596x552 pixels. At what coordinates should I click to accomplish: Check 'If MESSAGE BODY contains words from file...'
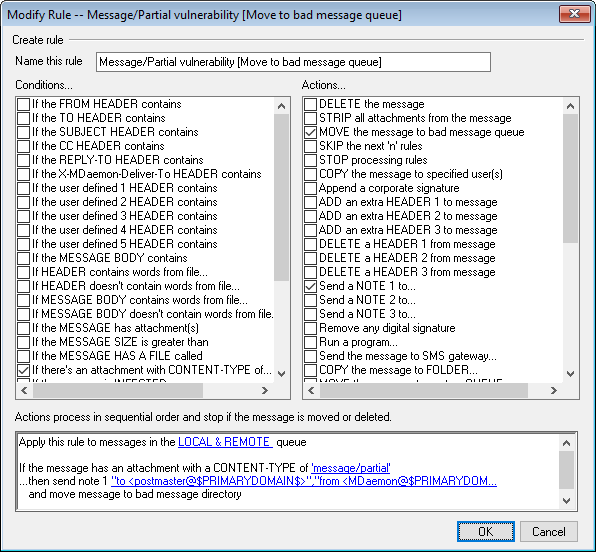pos(24,300)
